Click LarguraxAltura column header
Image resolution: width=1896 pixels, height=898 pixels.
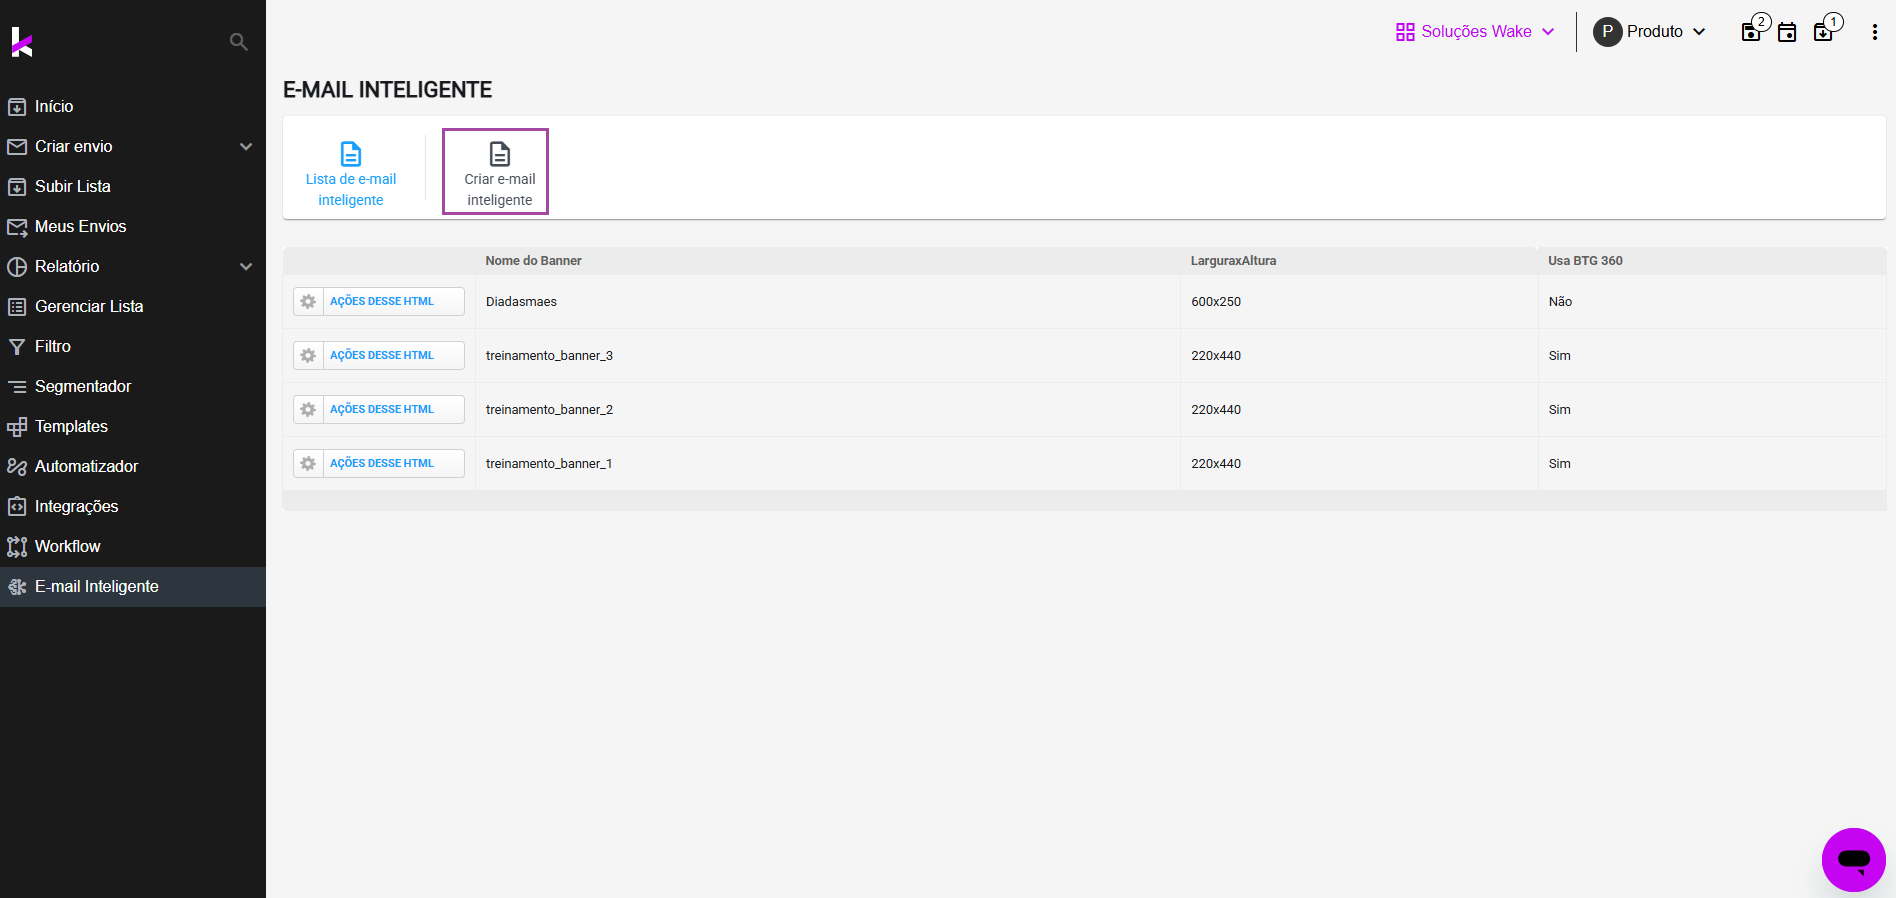point(1233,261)
